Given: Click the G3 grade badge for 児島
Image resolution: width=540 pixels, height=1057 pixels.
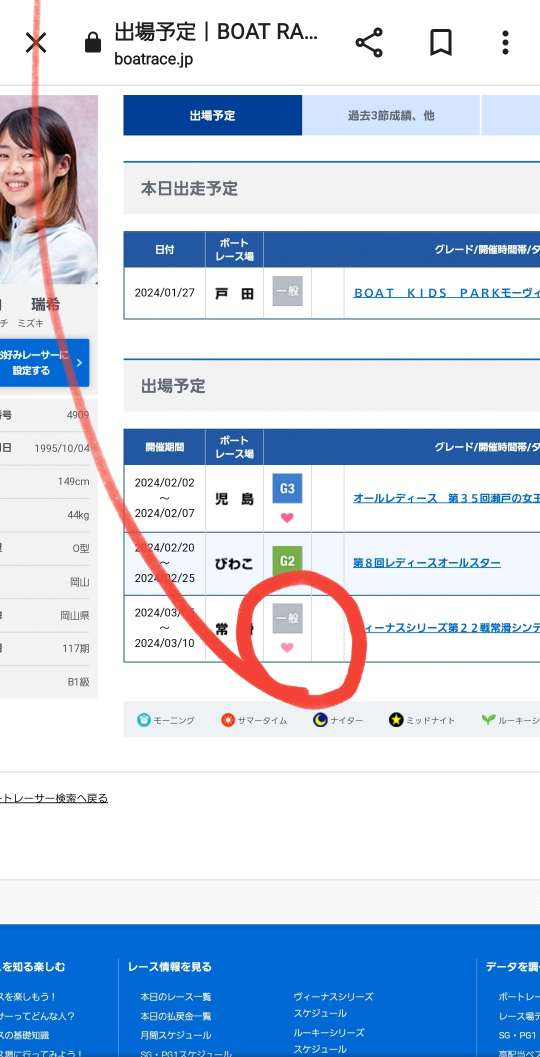Looking at the screenshot, I should pyautogui.click(x=287, y=489).
